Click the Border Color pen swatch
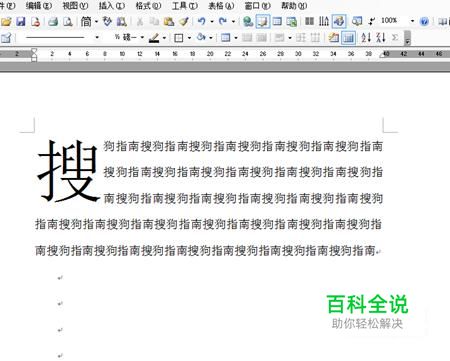The image size is (450, 361). [x=154, y=37]
